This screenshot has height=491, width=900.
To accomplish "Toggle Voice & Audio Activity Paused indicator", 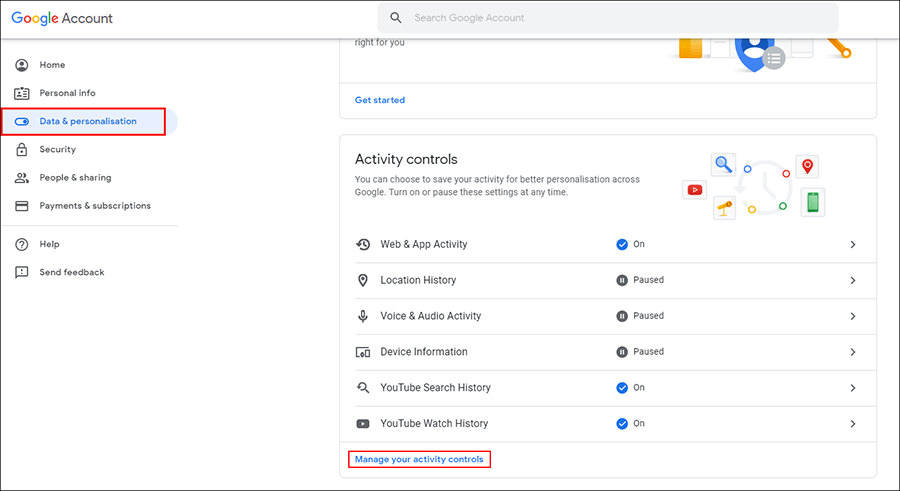I will tap(622, 316).
